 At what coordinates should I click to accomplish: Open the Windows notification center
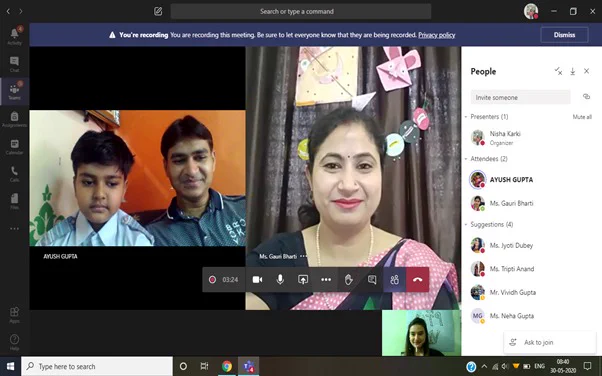click(x=587, y=366)
